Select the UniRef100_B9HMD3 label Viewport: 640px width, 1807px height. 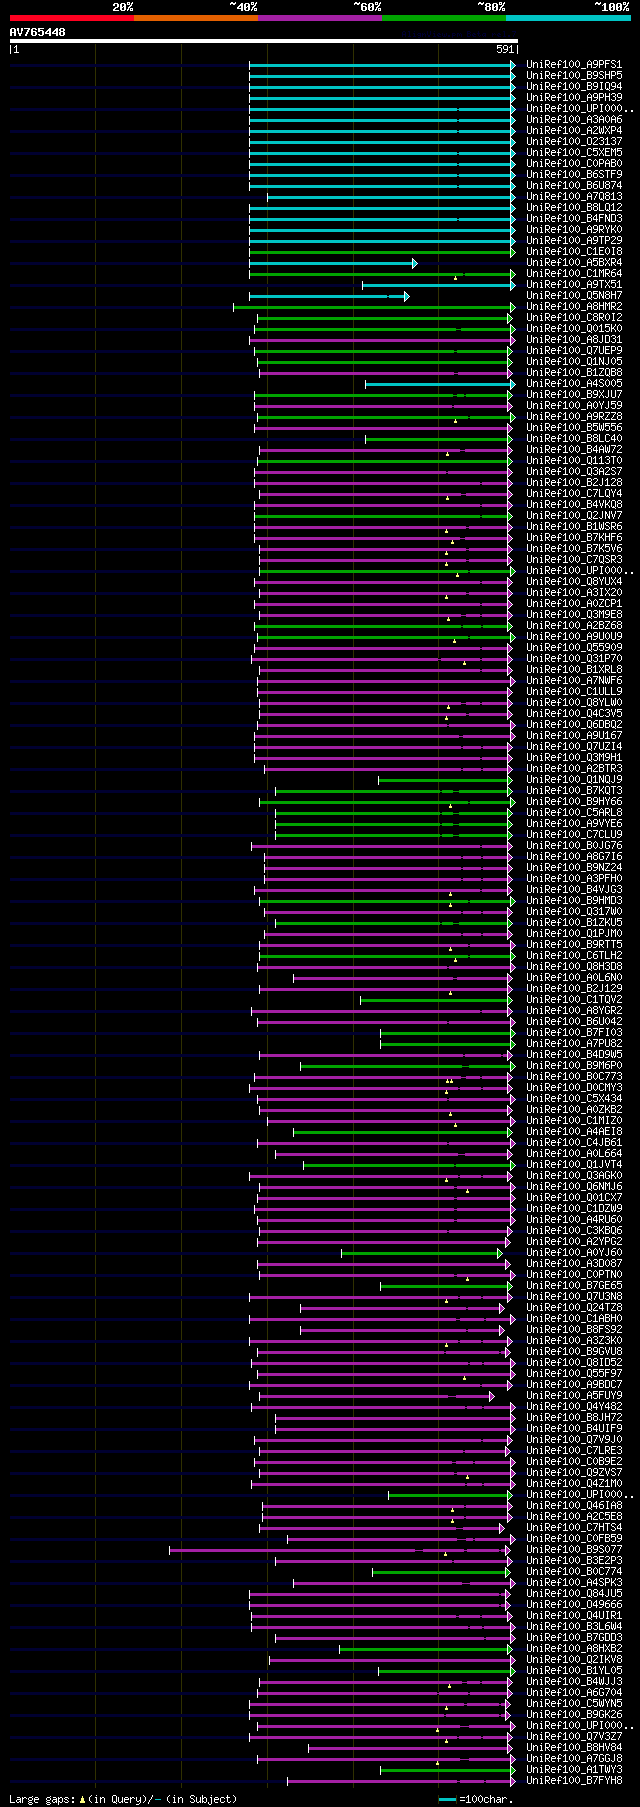[x=574, y=900]
